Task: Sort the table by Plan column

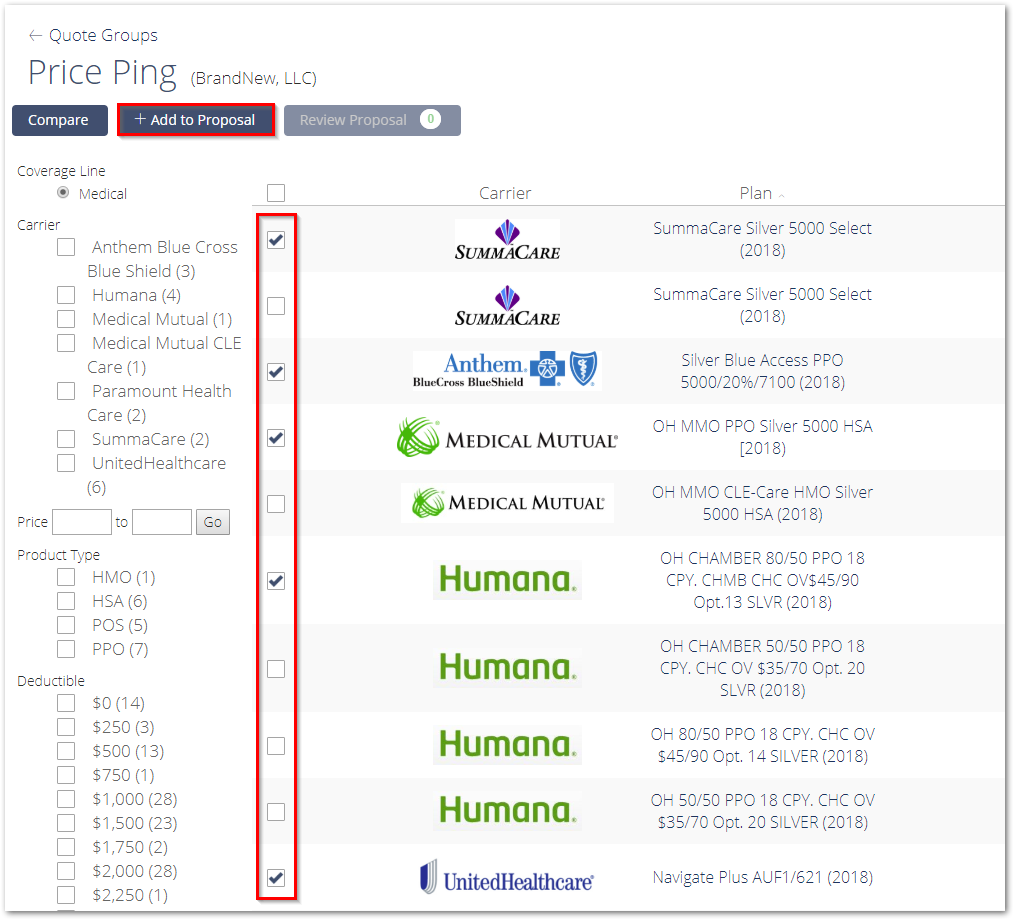Action: (761, 193)
